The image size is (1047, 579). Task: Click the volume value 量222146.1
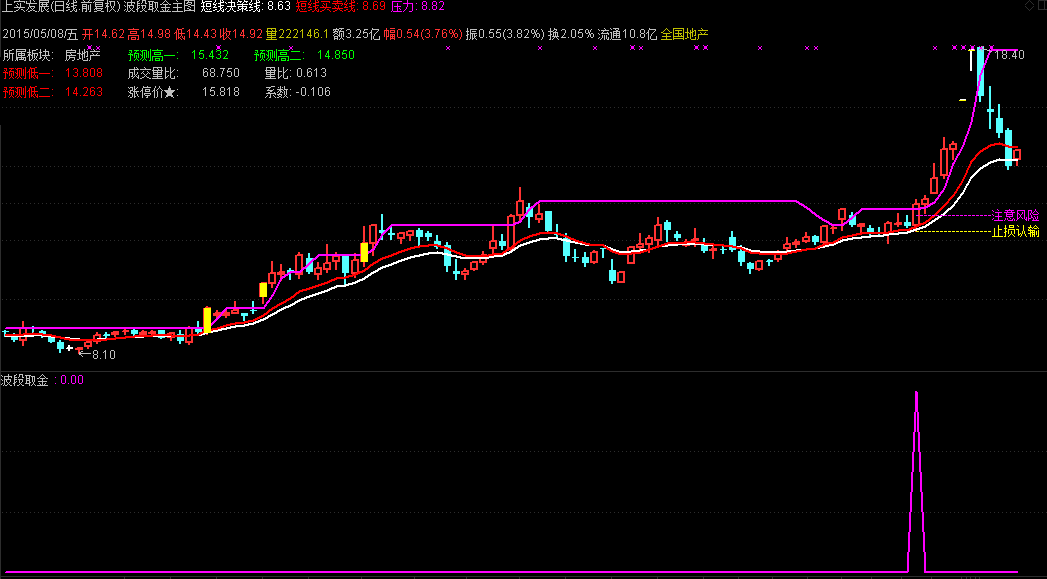click(x=297, y=34)
